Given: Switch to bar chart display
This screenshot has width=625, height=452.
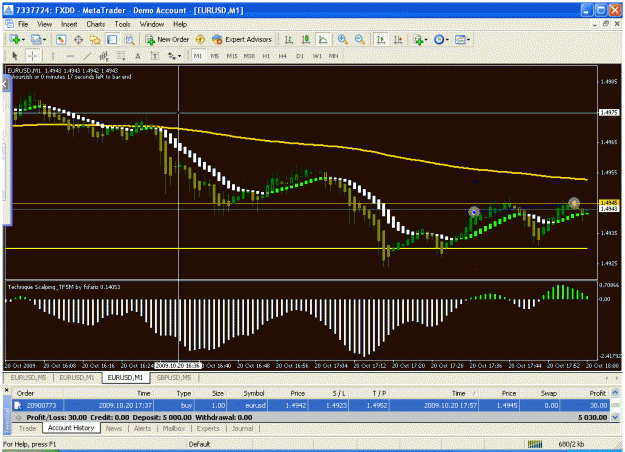Looking at the screenshot, I should [289, 39].
